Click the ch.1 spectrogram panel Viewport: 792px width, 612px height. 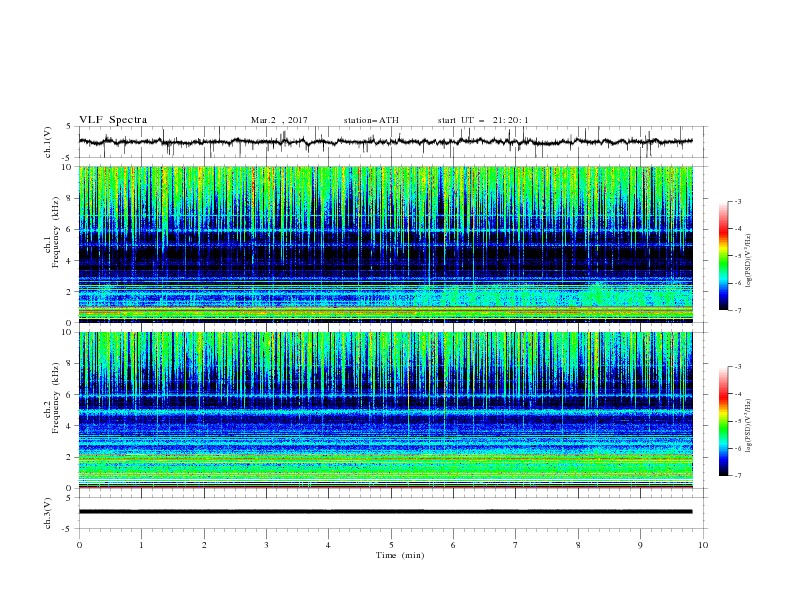pyautogui.click(x=385, y=244)
